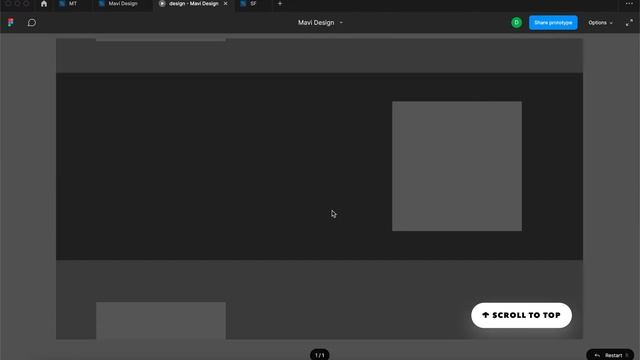This screenshot has width=640, height=360.
Task: Click the Restart prototype button
Action: tap(610, 355)
